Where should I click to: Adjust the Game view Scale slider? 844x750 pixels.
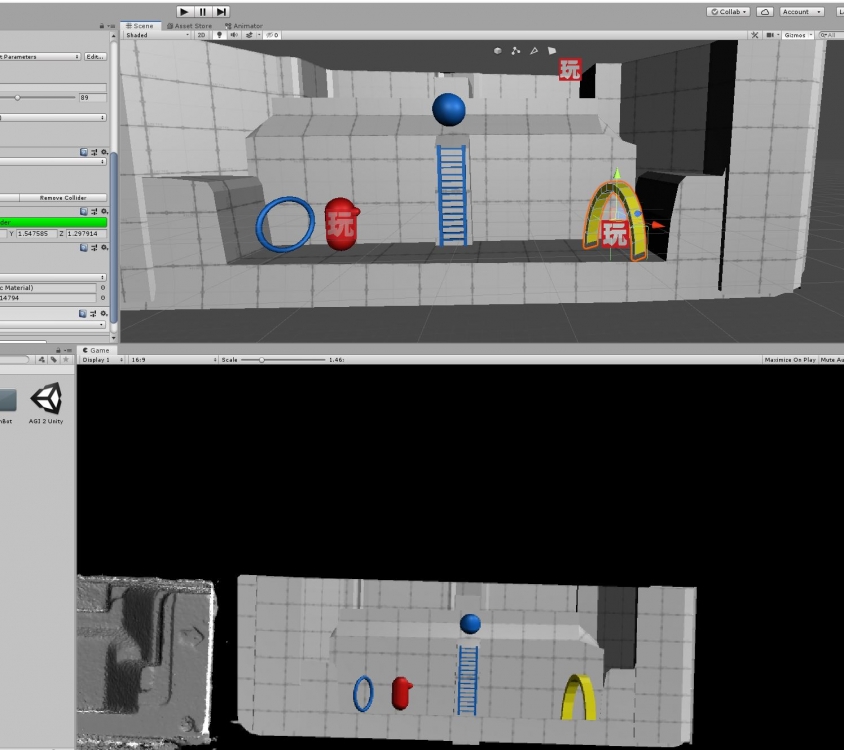262,359
